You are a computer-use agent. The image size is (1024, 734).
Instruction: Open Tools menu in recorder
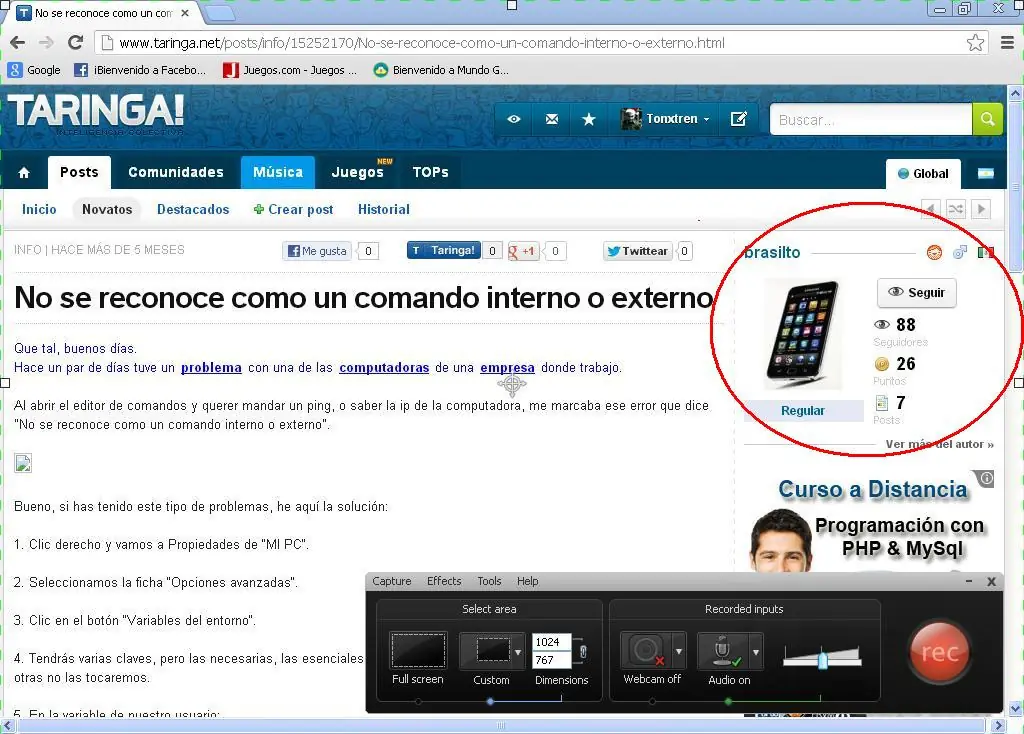489,581
